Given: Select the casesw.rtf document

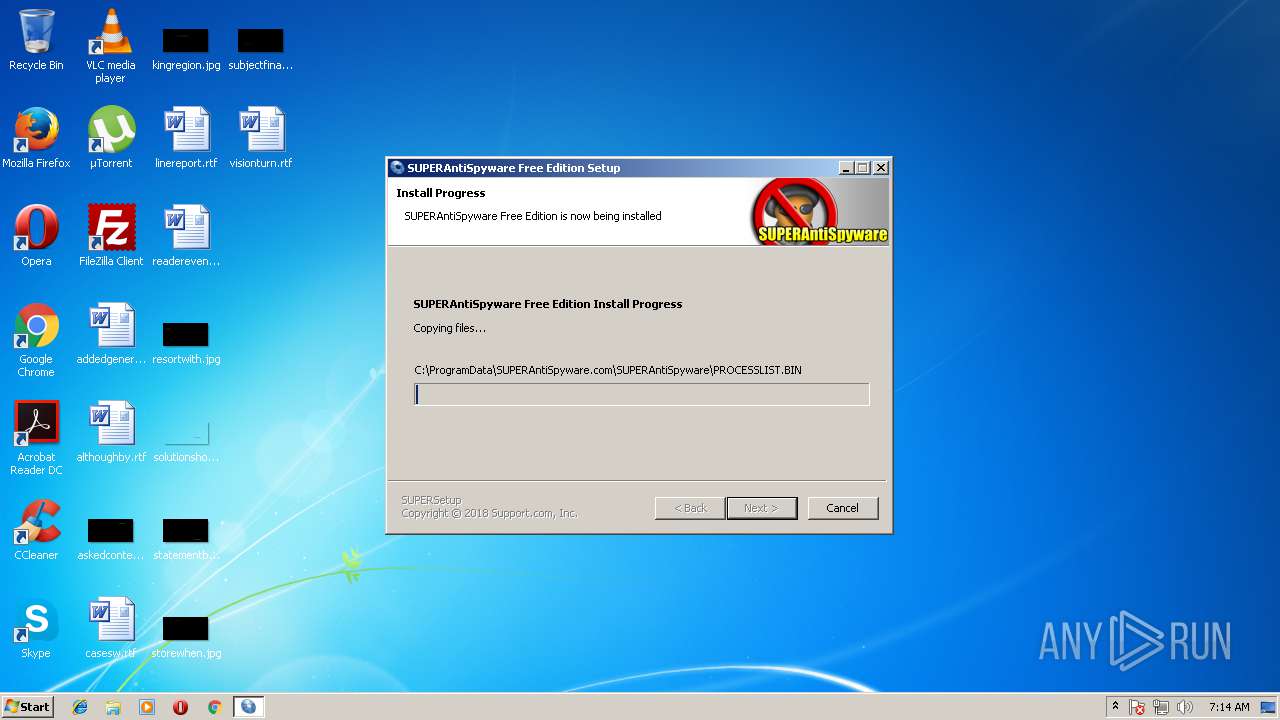Looking at the screenshot, I should point(111,628).
